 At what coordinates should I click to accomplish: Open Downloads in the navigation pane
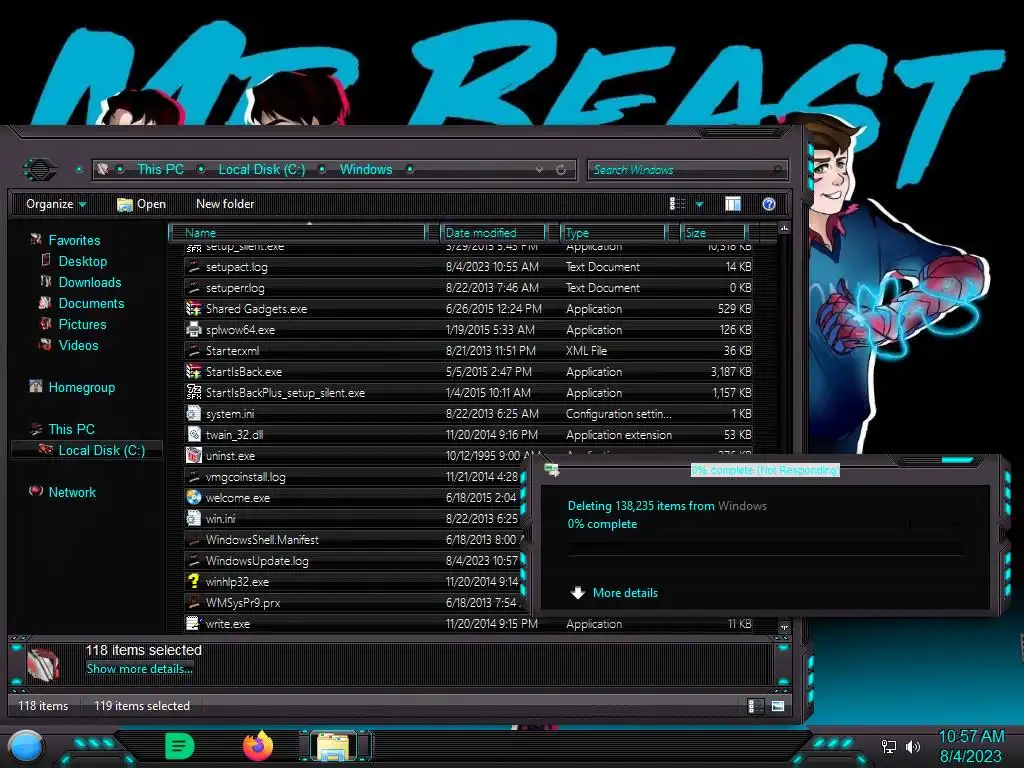click(x=89, y=282)
